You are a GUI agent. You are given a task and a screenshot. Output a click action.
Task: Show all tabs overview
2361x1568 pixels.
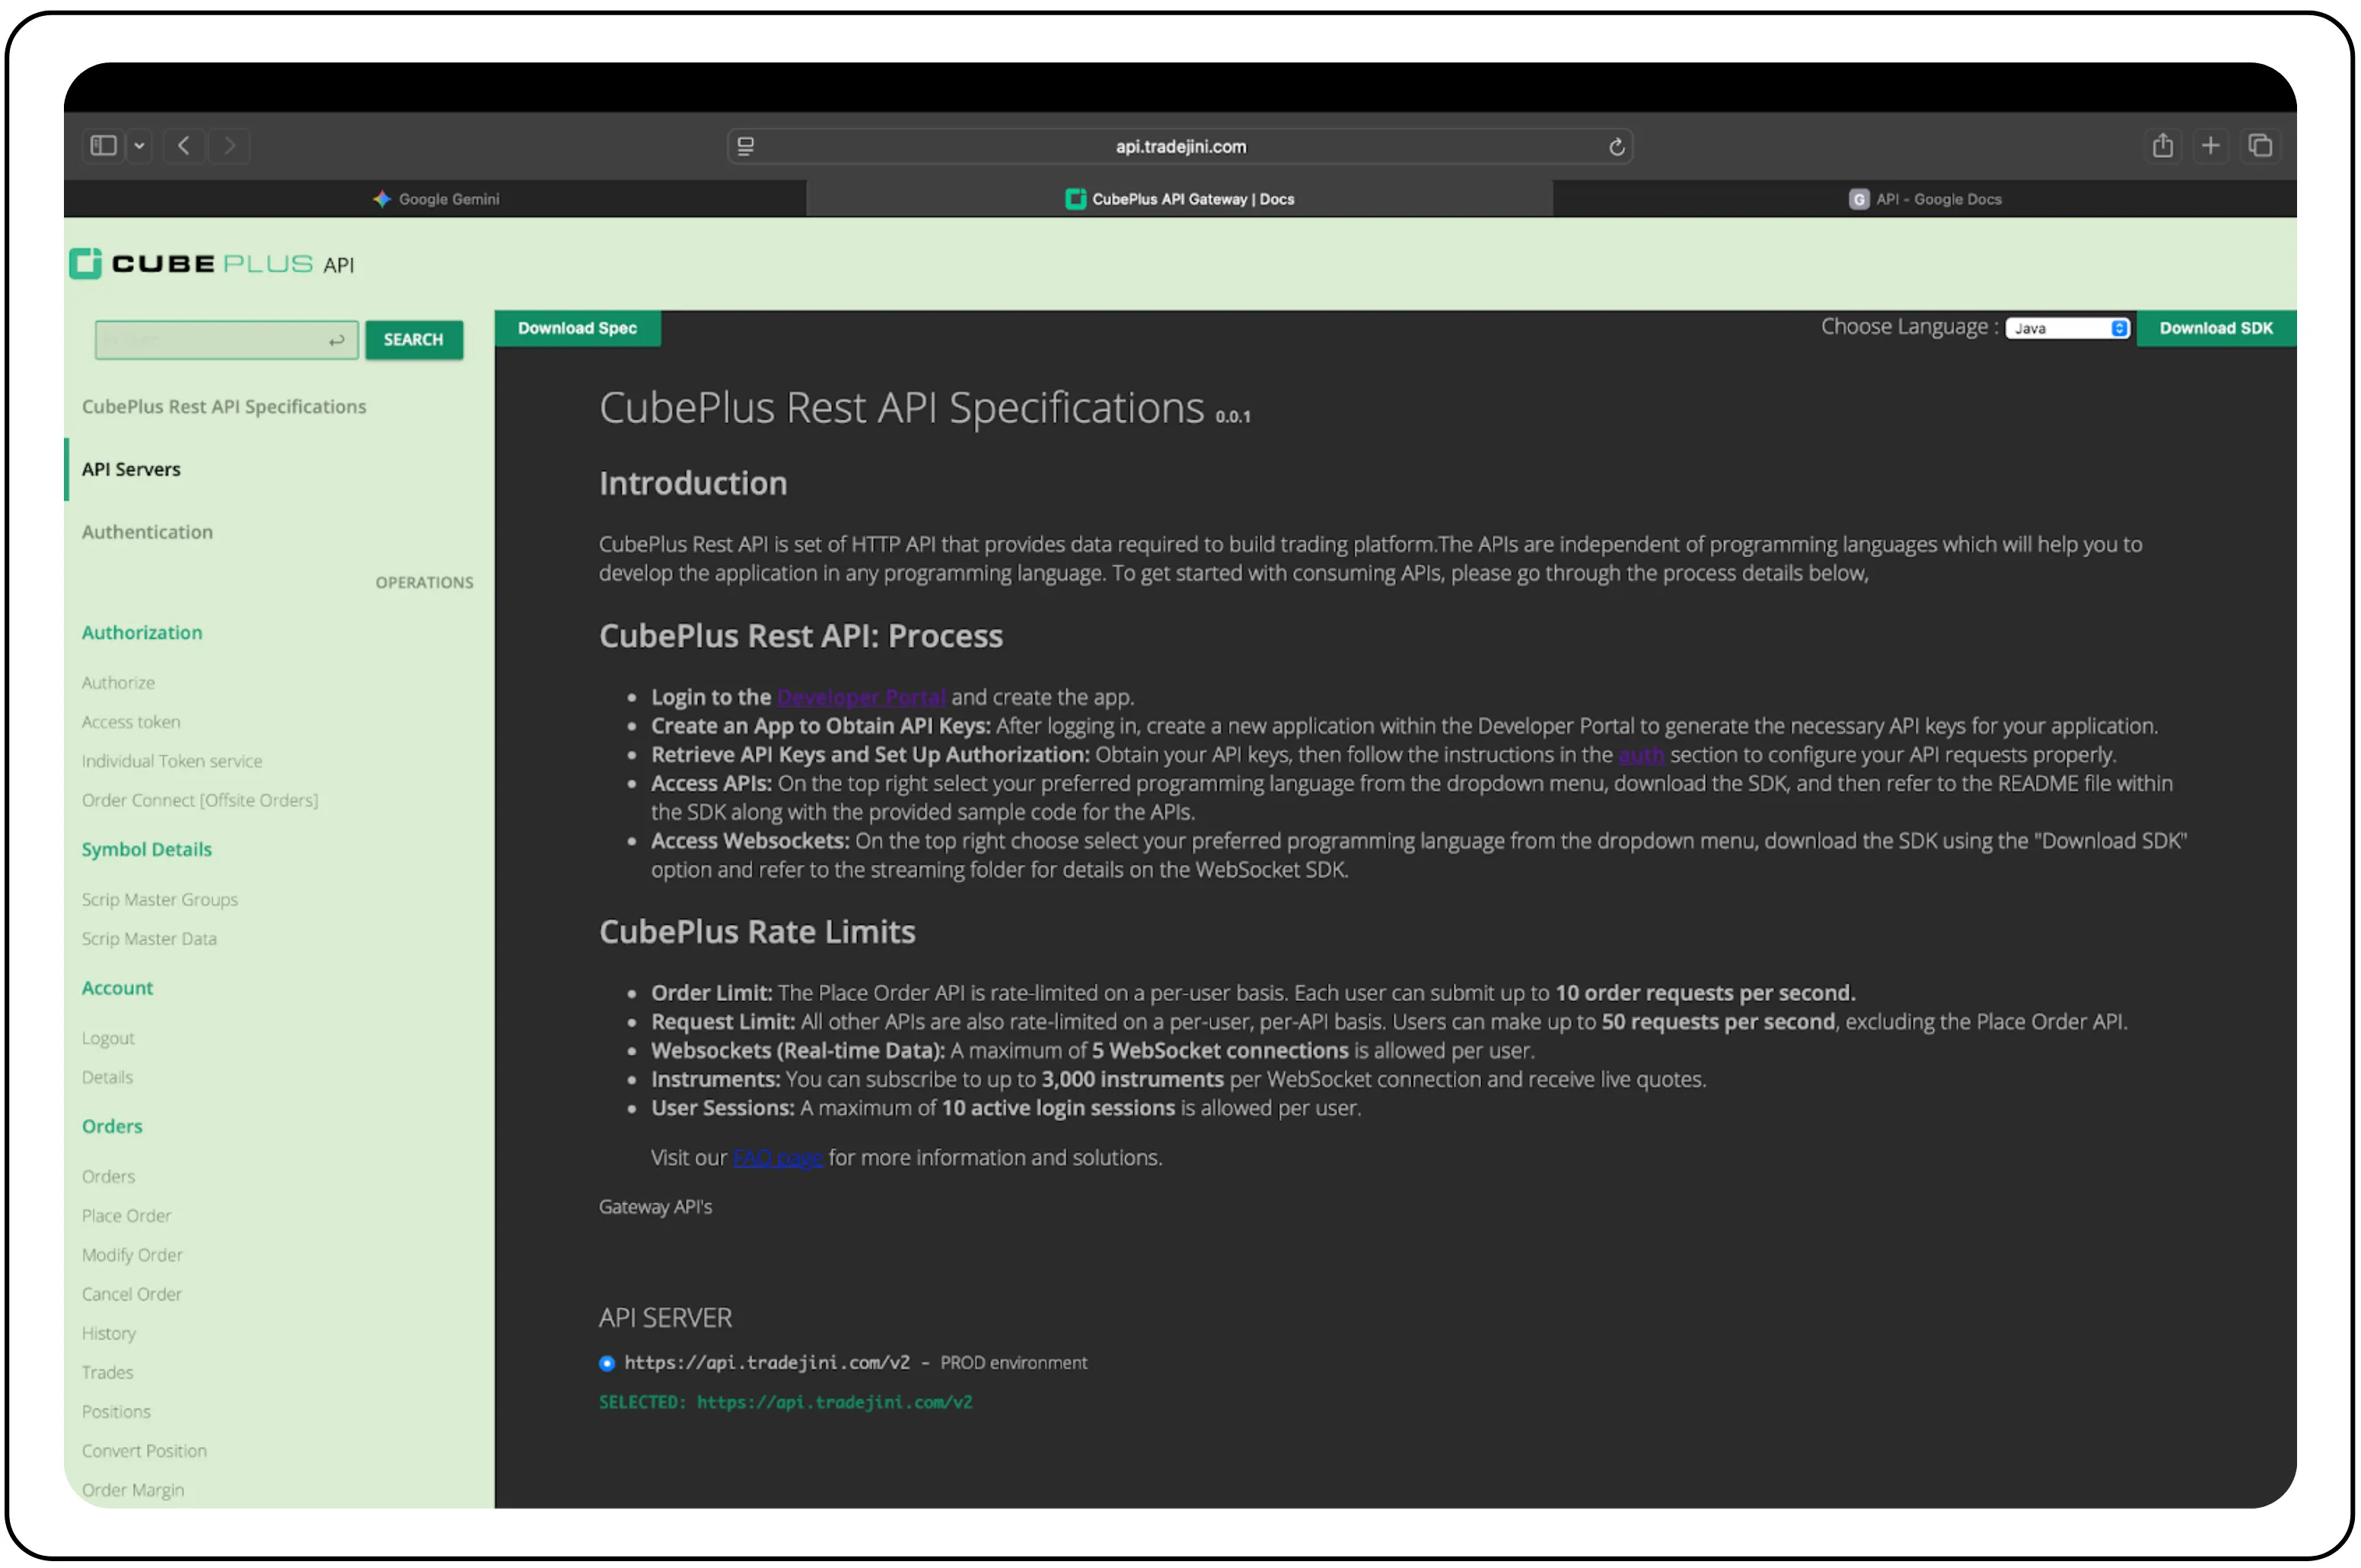[x=2260, y=145]
